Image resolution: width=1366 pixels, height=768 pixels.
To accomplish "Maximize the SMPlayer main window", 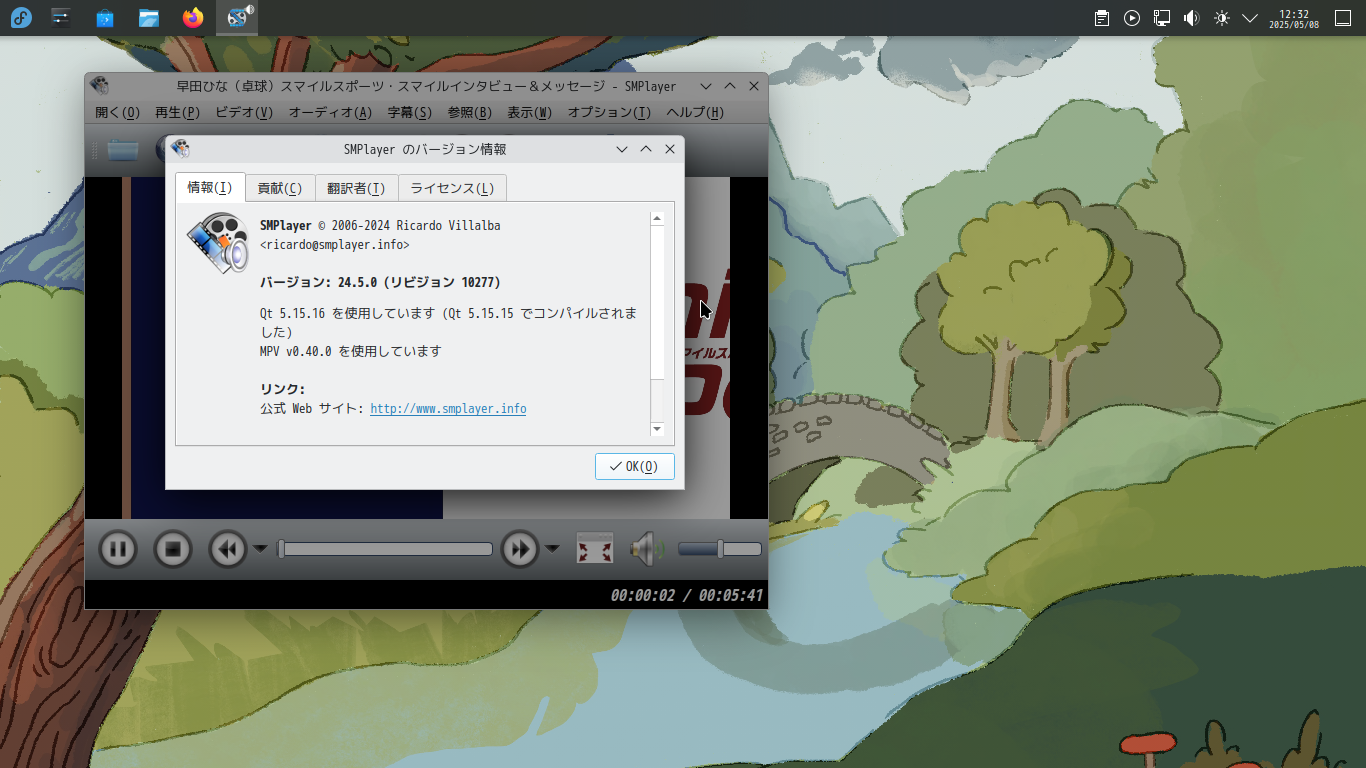I will coord(730,86).
